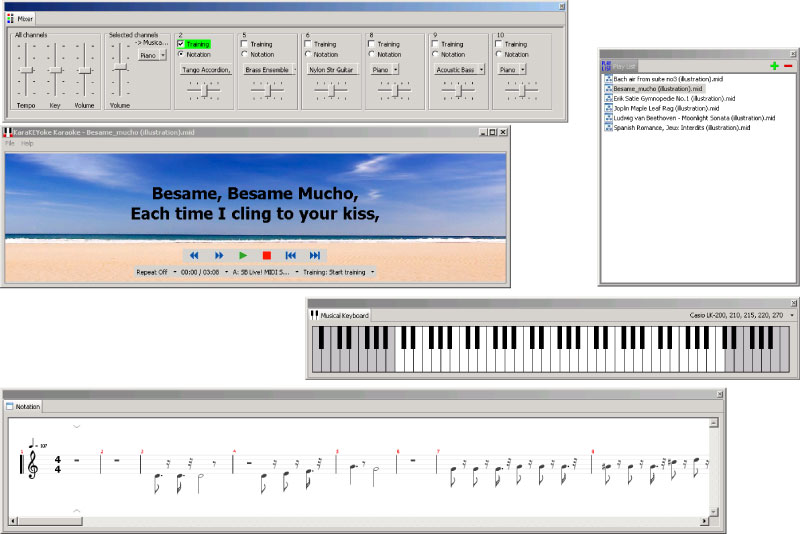This screenshot has height=534, width=800.
Task: Click the Mixer panel icon
Action: (x=11, y=19)
